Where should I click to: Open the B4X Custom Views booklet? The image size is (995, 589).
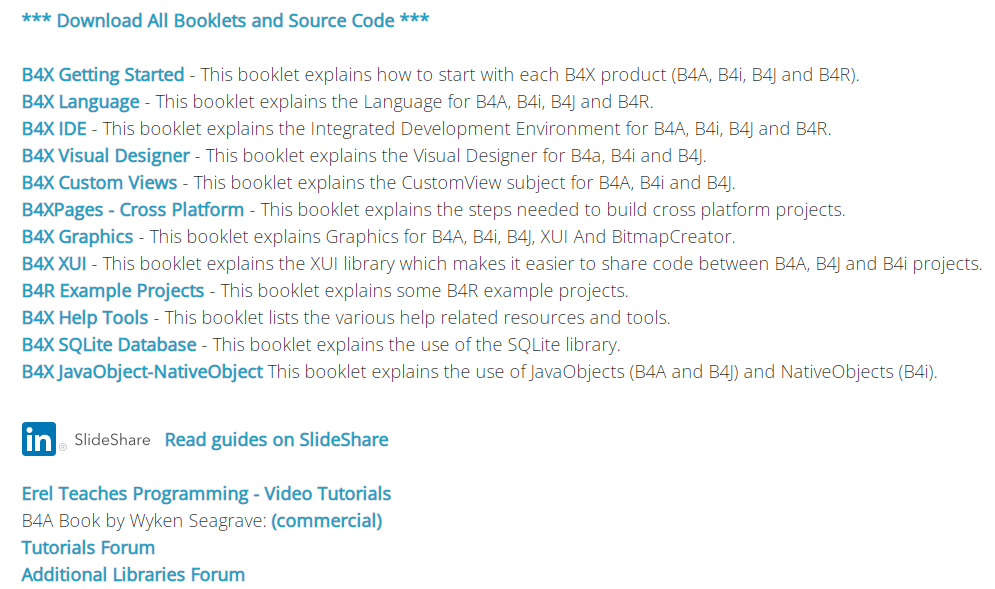click(99, 182)
